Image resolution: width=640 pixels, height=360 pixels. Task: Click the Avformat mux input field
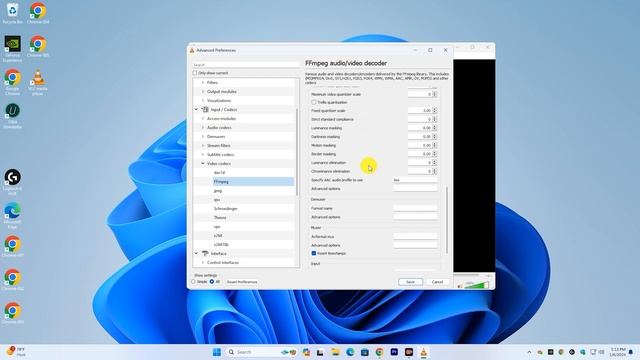point(416,236)
